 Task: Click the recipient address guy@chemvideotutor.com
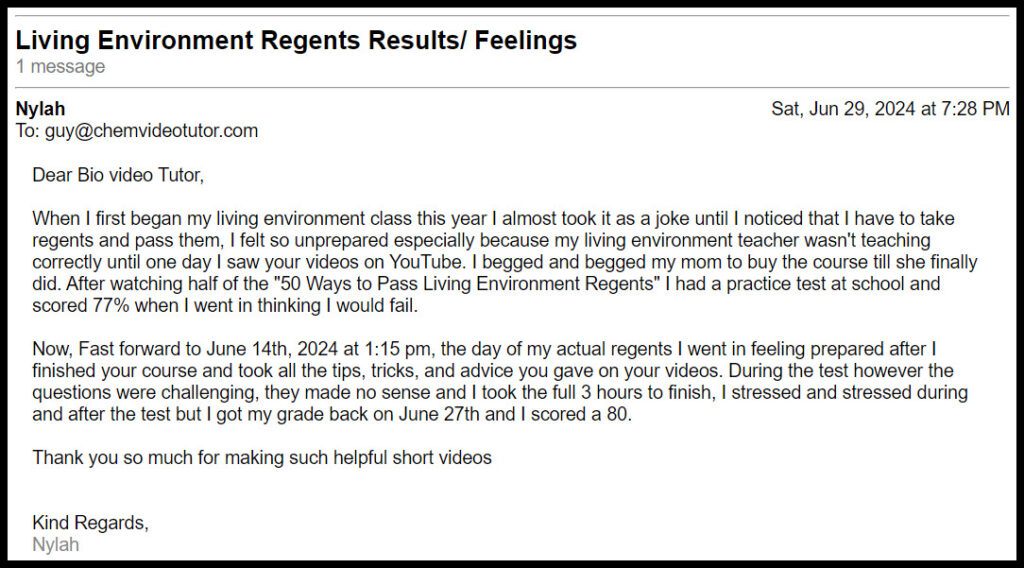pos(152,131)
